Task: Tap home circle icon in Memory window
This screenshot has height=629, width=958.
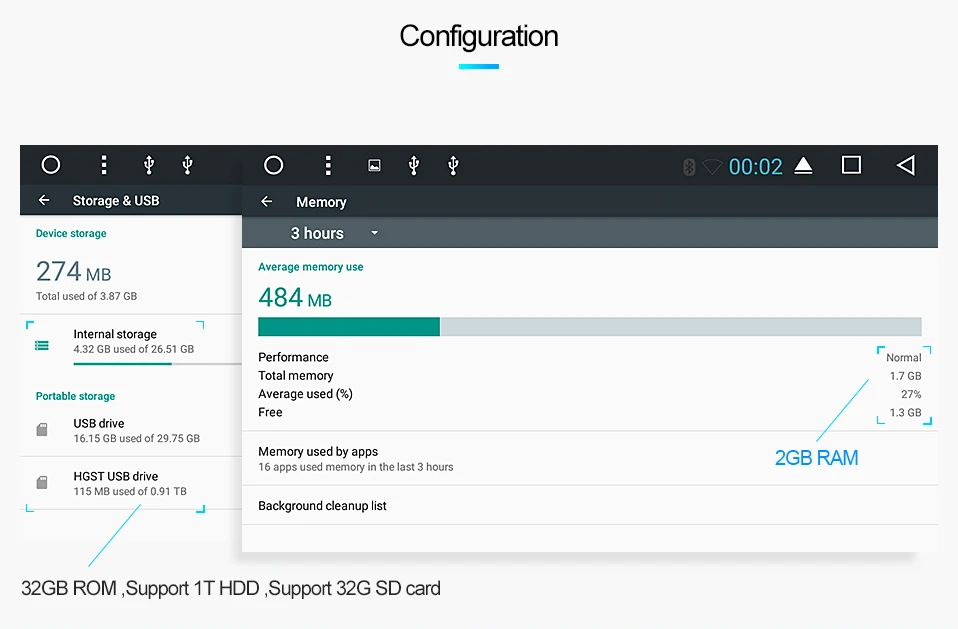Action: 274,165
